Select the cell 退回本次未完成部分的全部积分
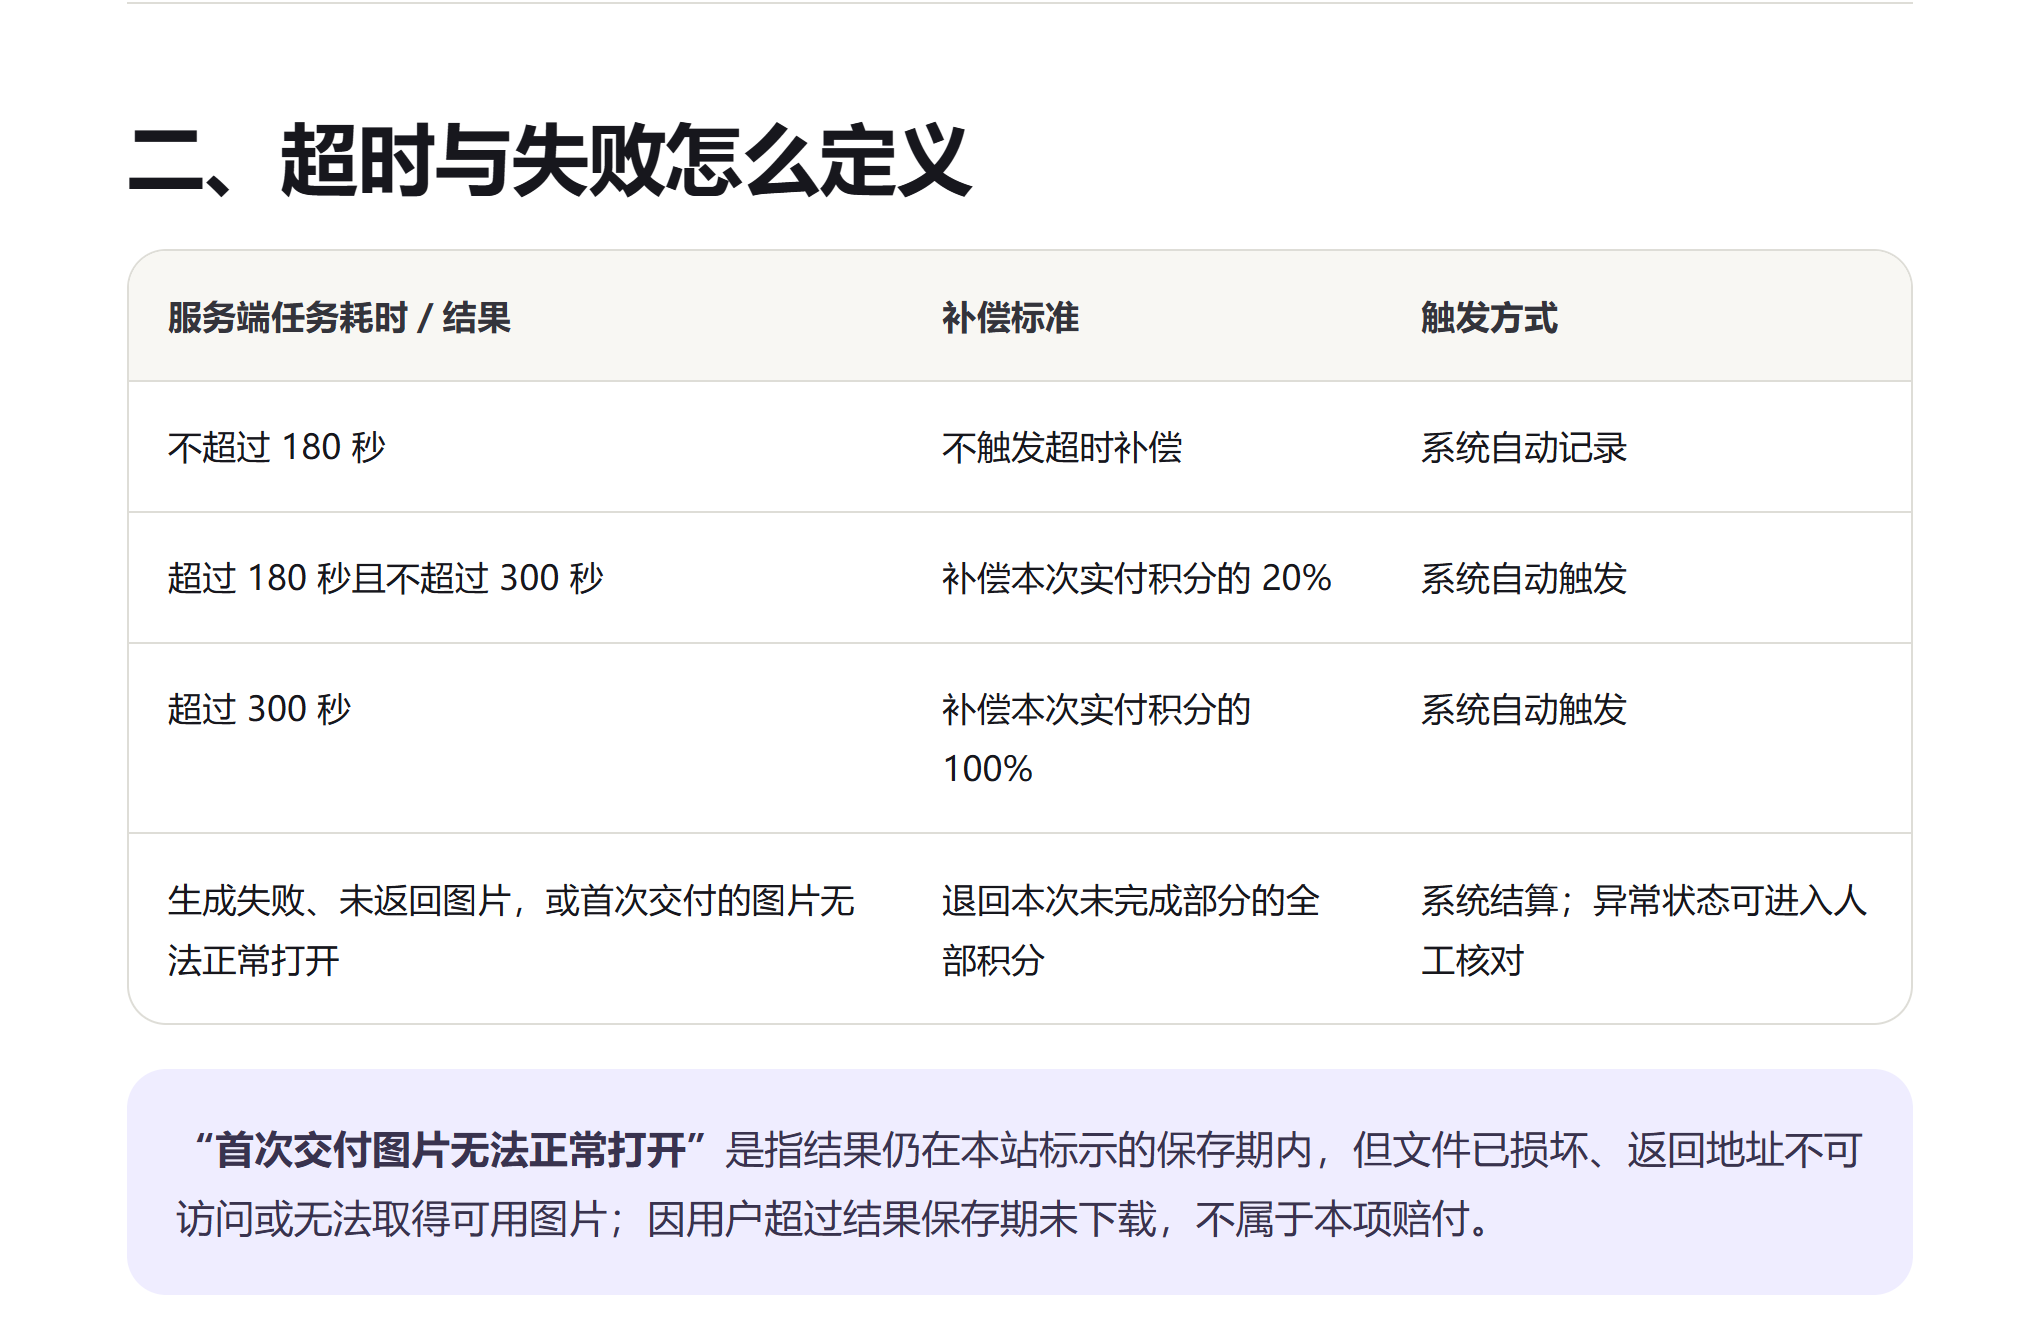This screenshot has width=2025, height=1341. click(x=1131, y=930)
